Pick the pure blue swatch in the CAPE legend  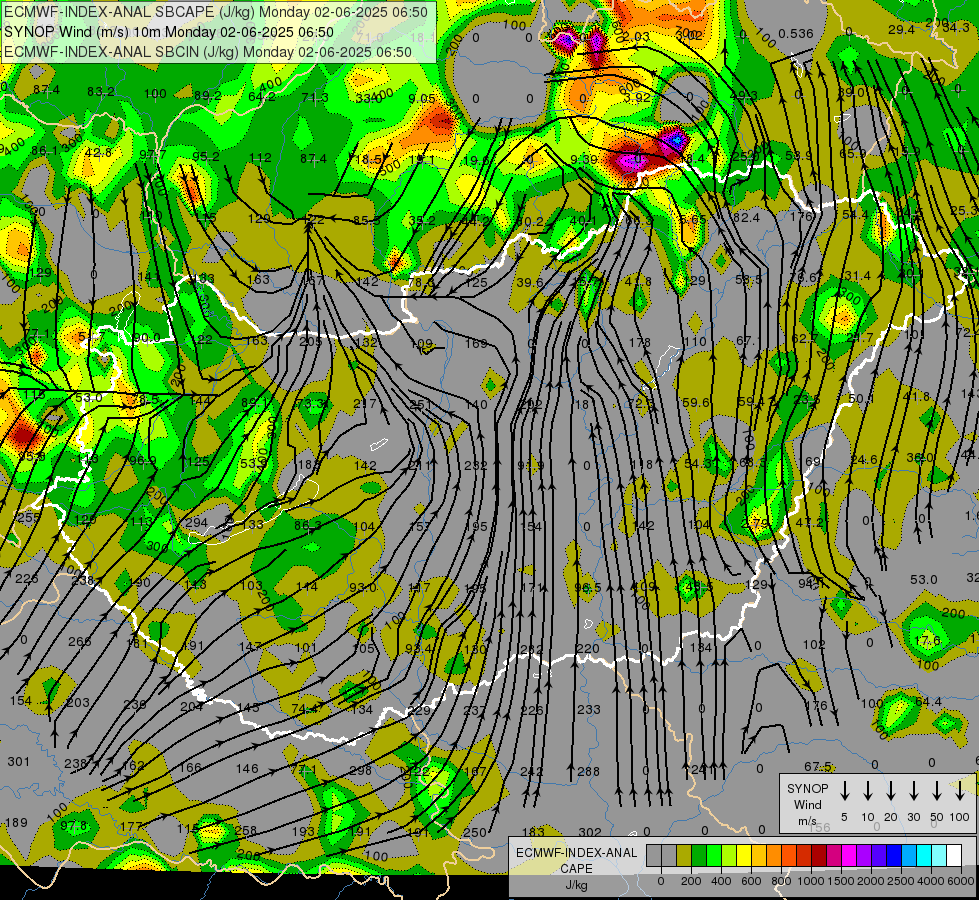click(893, 855)
